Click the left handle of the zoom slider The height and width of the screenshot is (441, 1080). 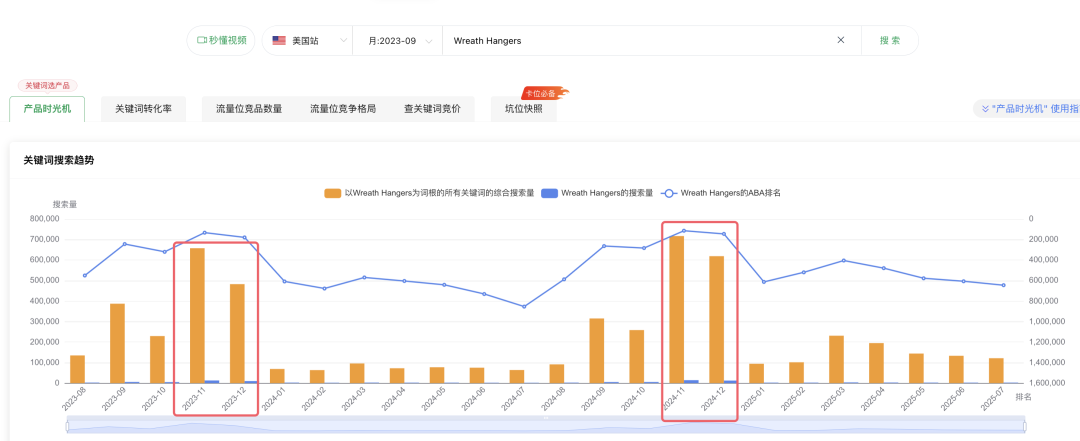(68, 427)
